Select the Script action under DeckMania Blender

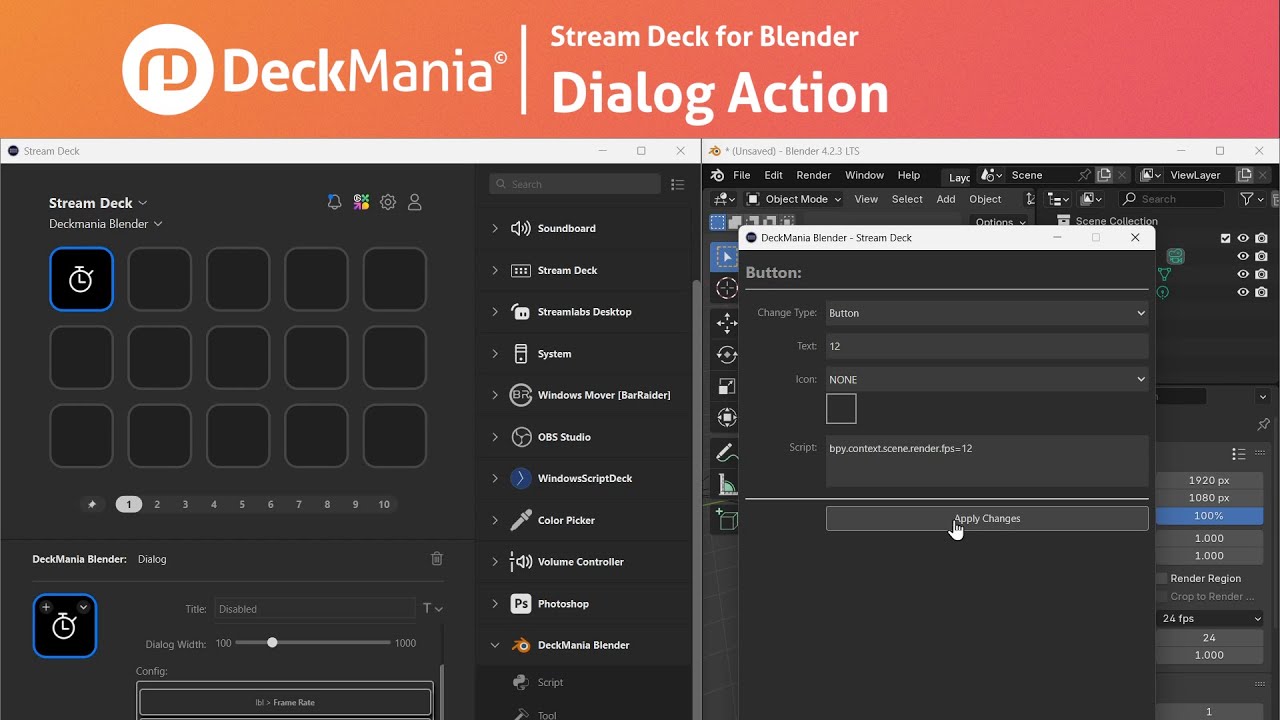[550, 682]
